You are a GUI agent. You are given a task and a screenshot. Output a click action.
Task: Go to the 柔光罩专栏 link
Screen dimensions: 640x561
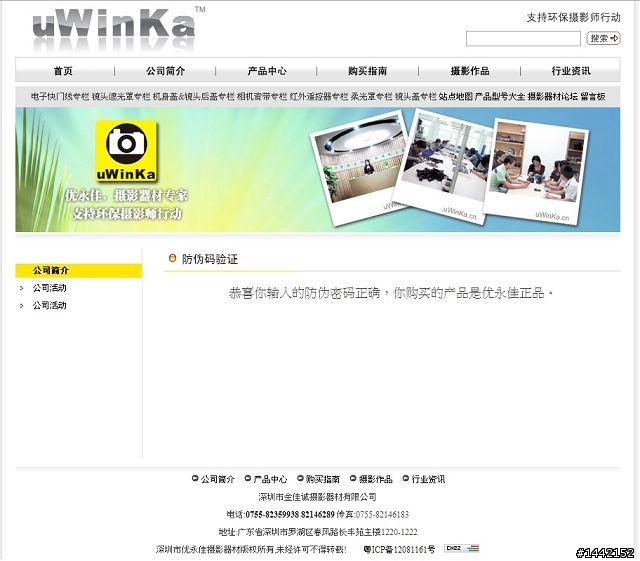pos(371,96)
